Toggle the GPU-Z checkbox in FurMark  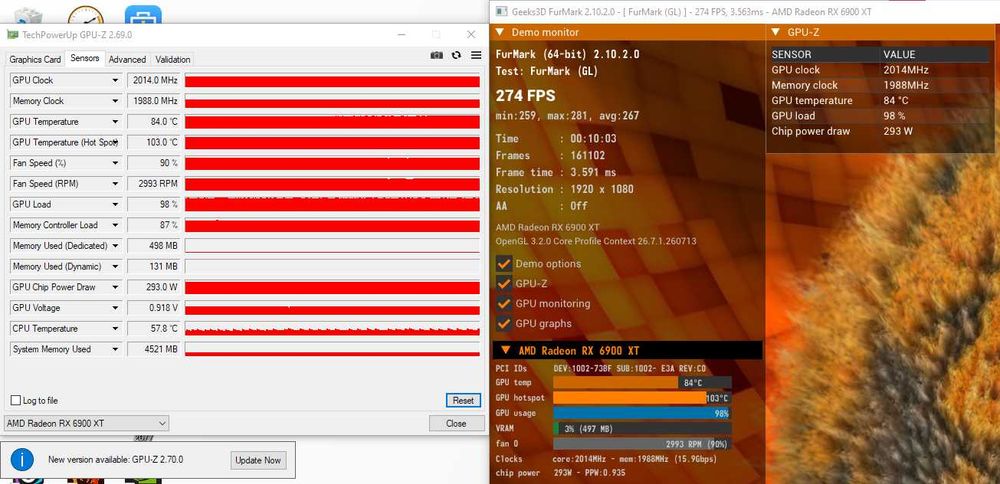point(504,283)
